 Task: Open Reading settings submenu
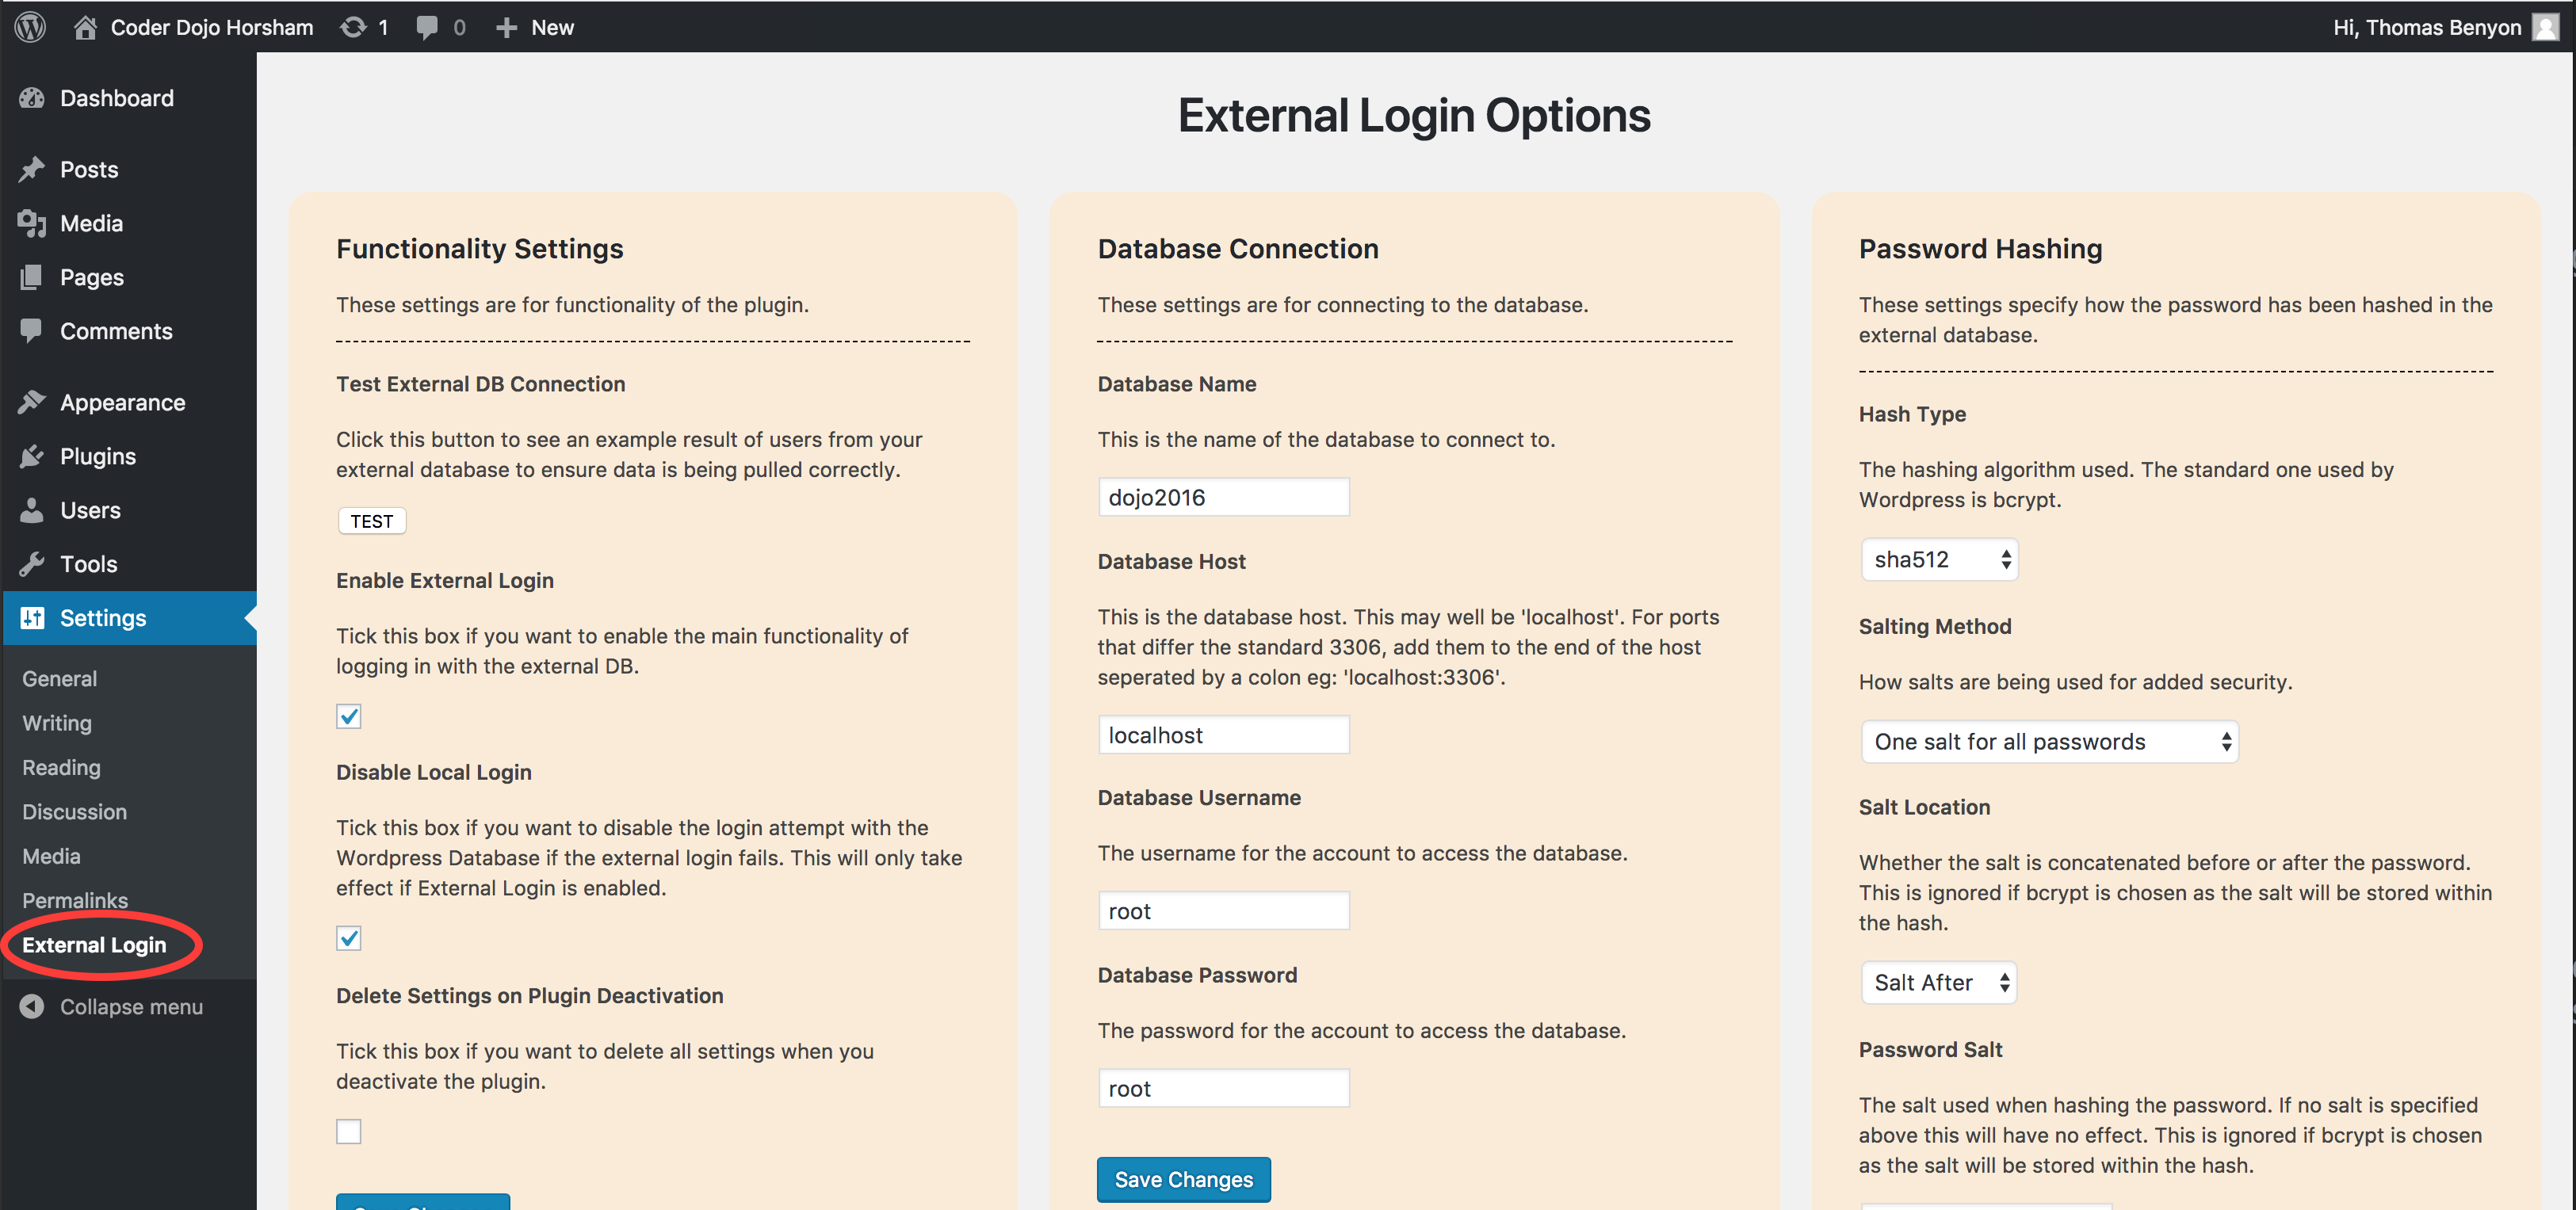tap(62, 767)
